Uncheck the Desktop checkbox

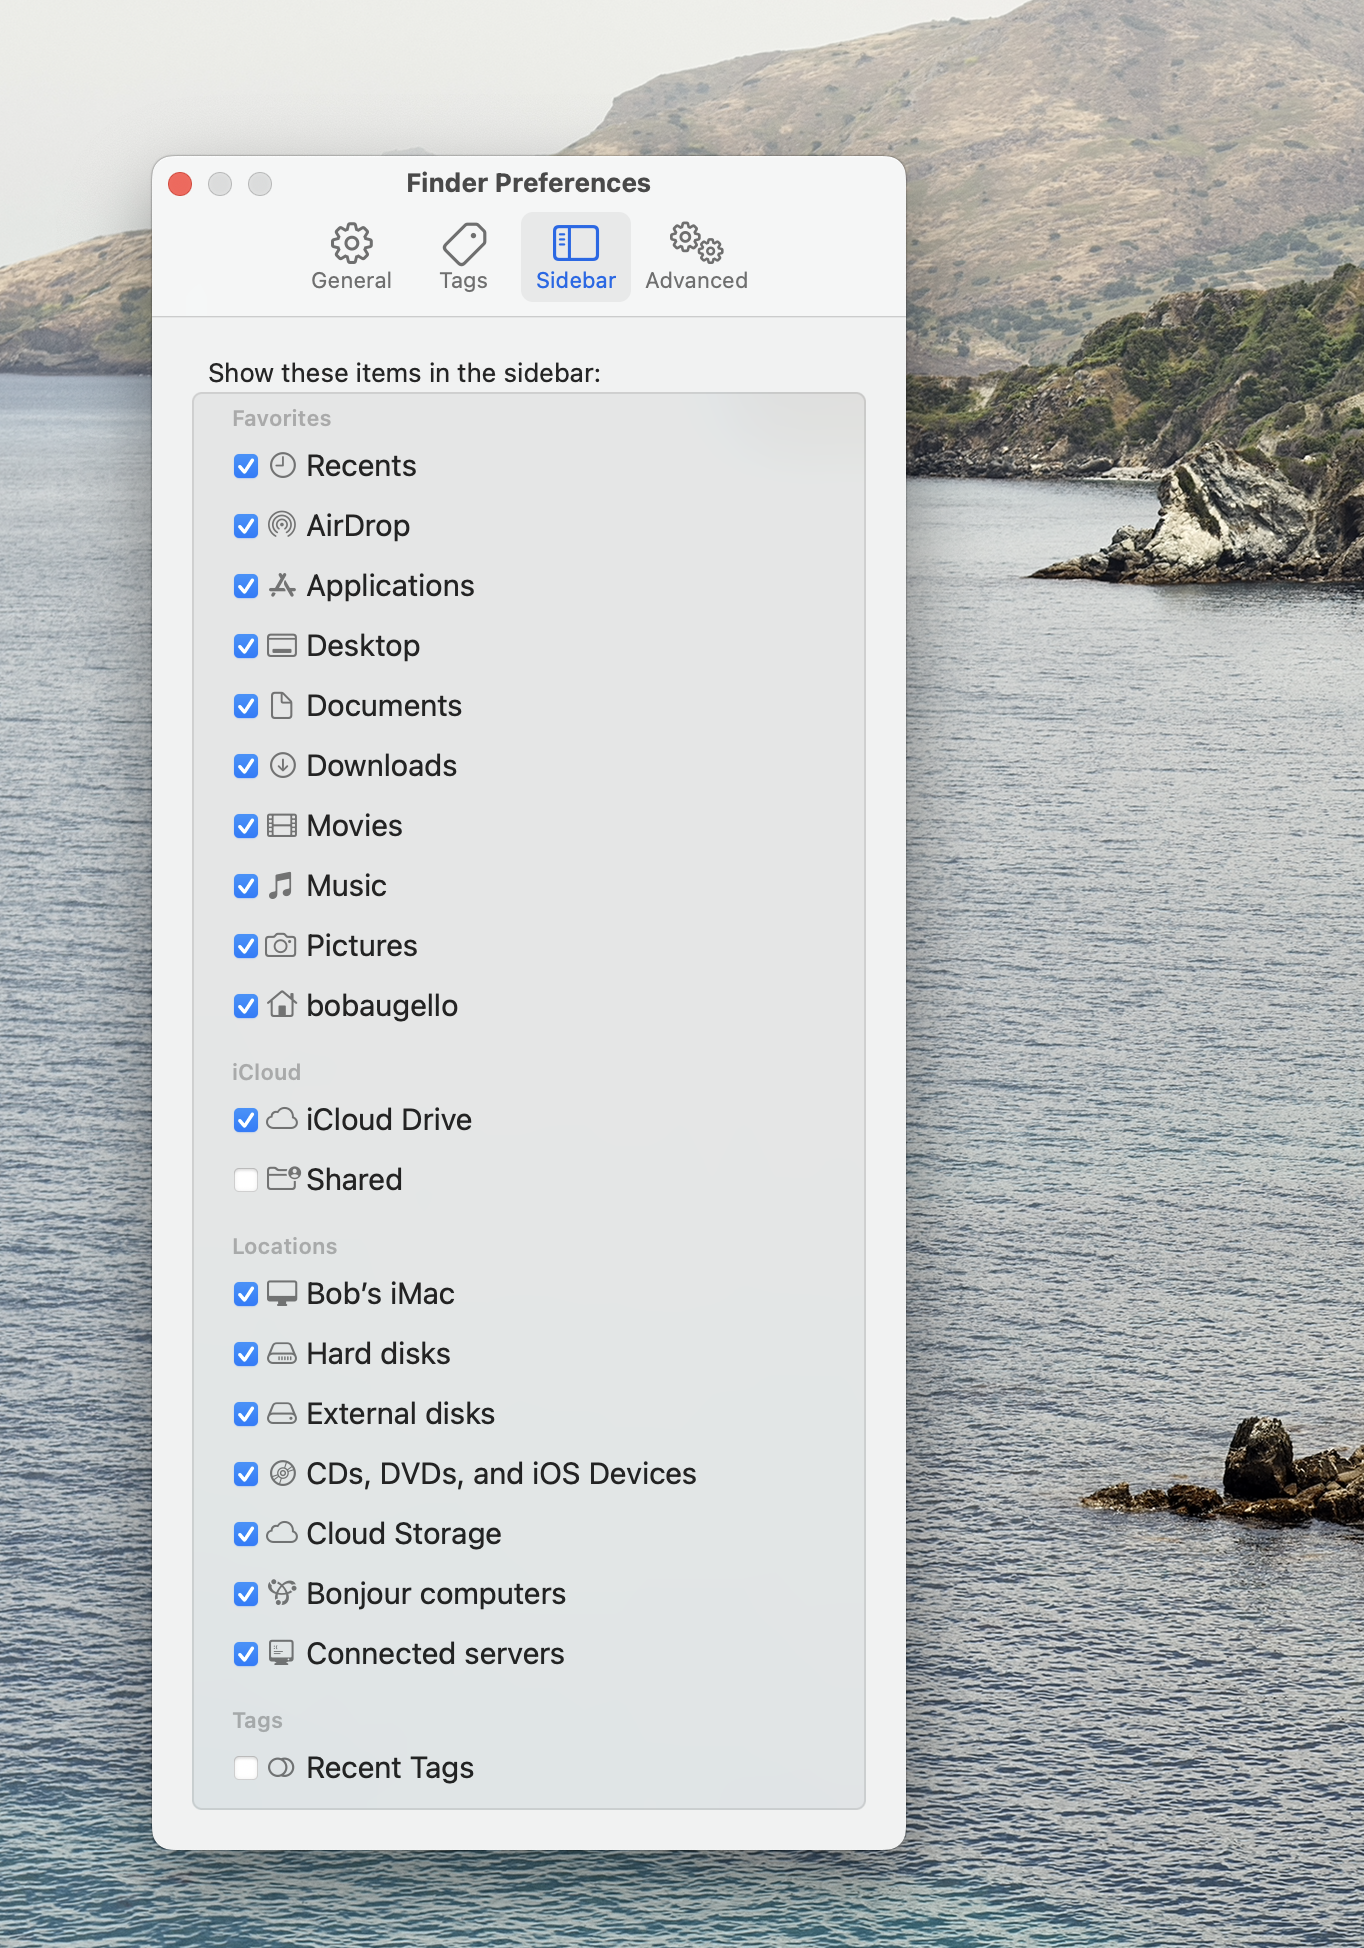tap(246, 646)
